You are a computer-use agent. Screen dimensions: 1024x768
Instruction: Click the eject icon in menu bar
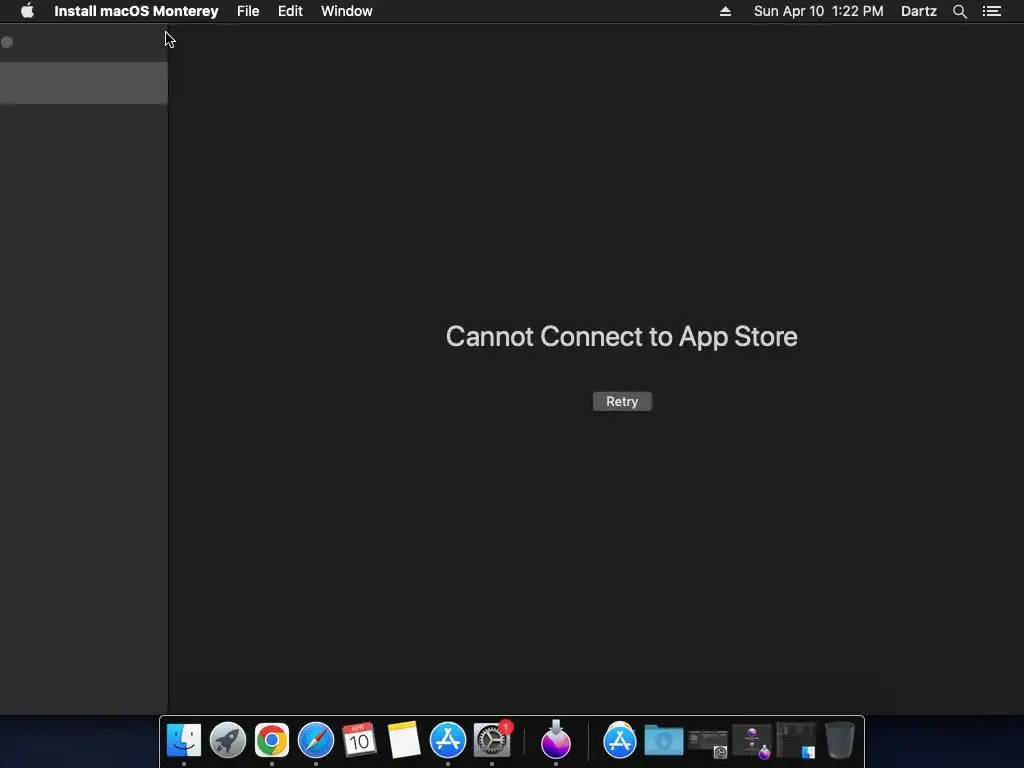click(725, 11)
